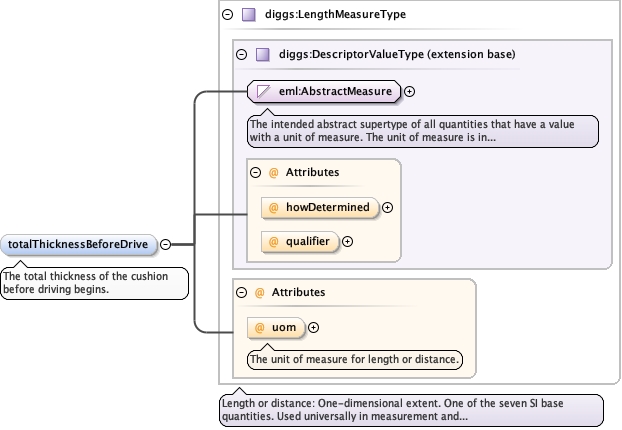The width and height of the screenshot is (622, 430).
Task: Click the purple diggs:DescriptorValueType type icon
Action: coord(263,54)
